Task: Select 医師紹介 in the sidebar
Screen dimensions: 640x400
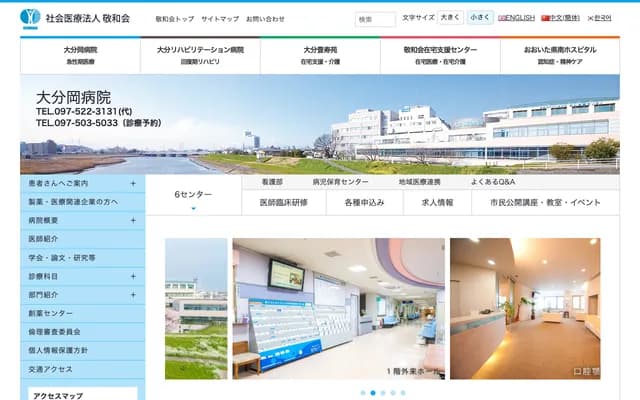Action: coord(82,239)
